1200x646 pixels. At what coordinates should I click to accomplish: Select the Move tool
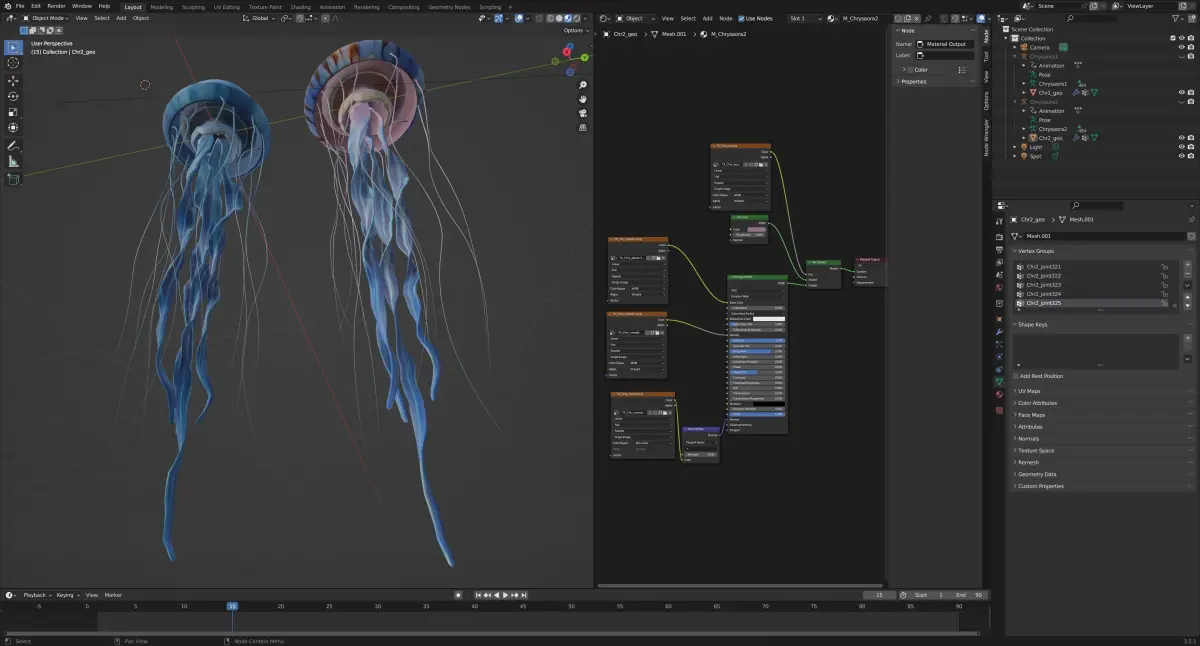(14, 81)
